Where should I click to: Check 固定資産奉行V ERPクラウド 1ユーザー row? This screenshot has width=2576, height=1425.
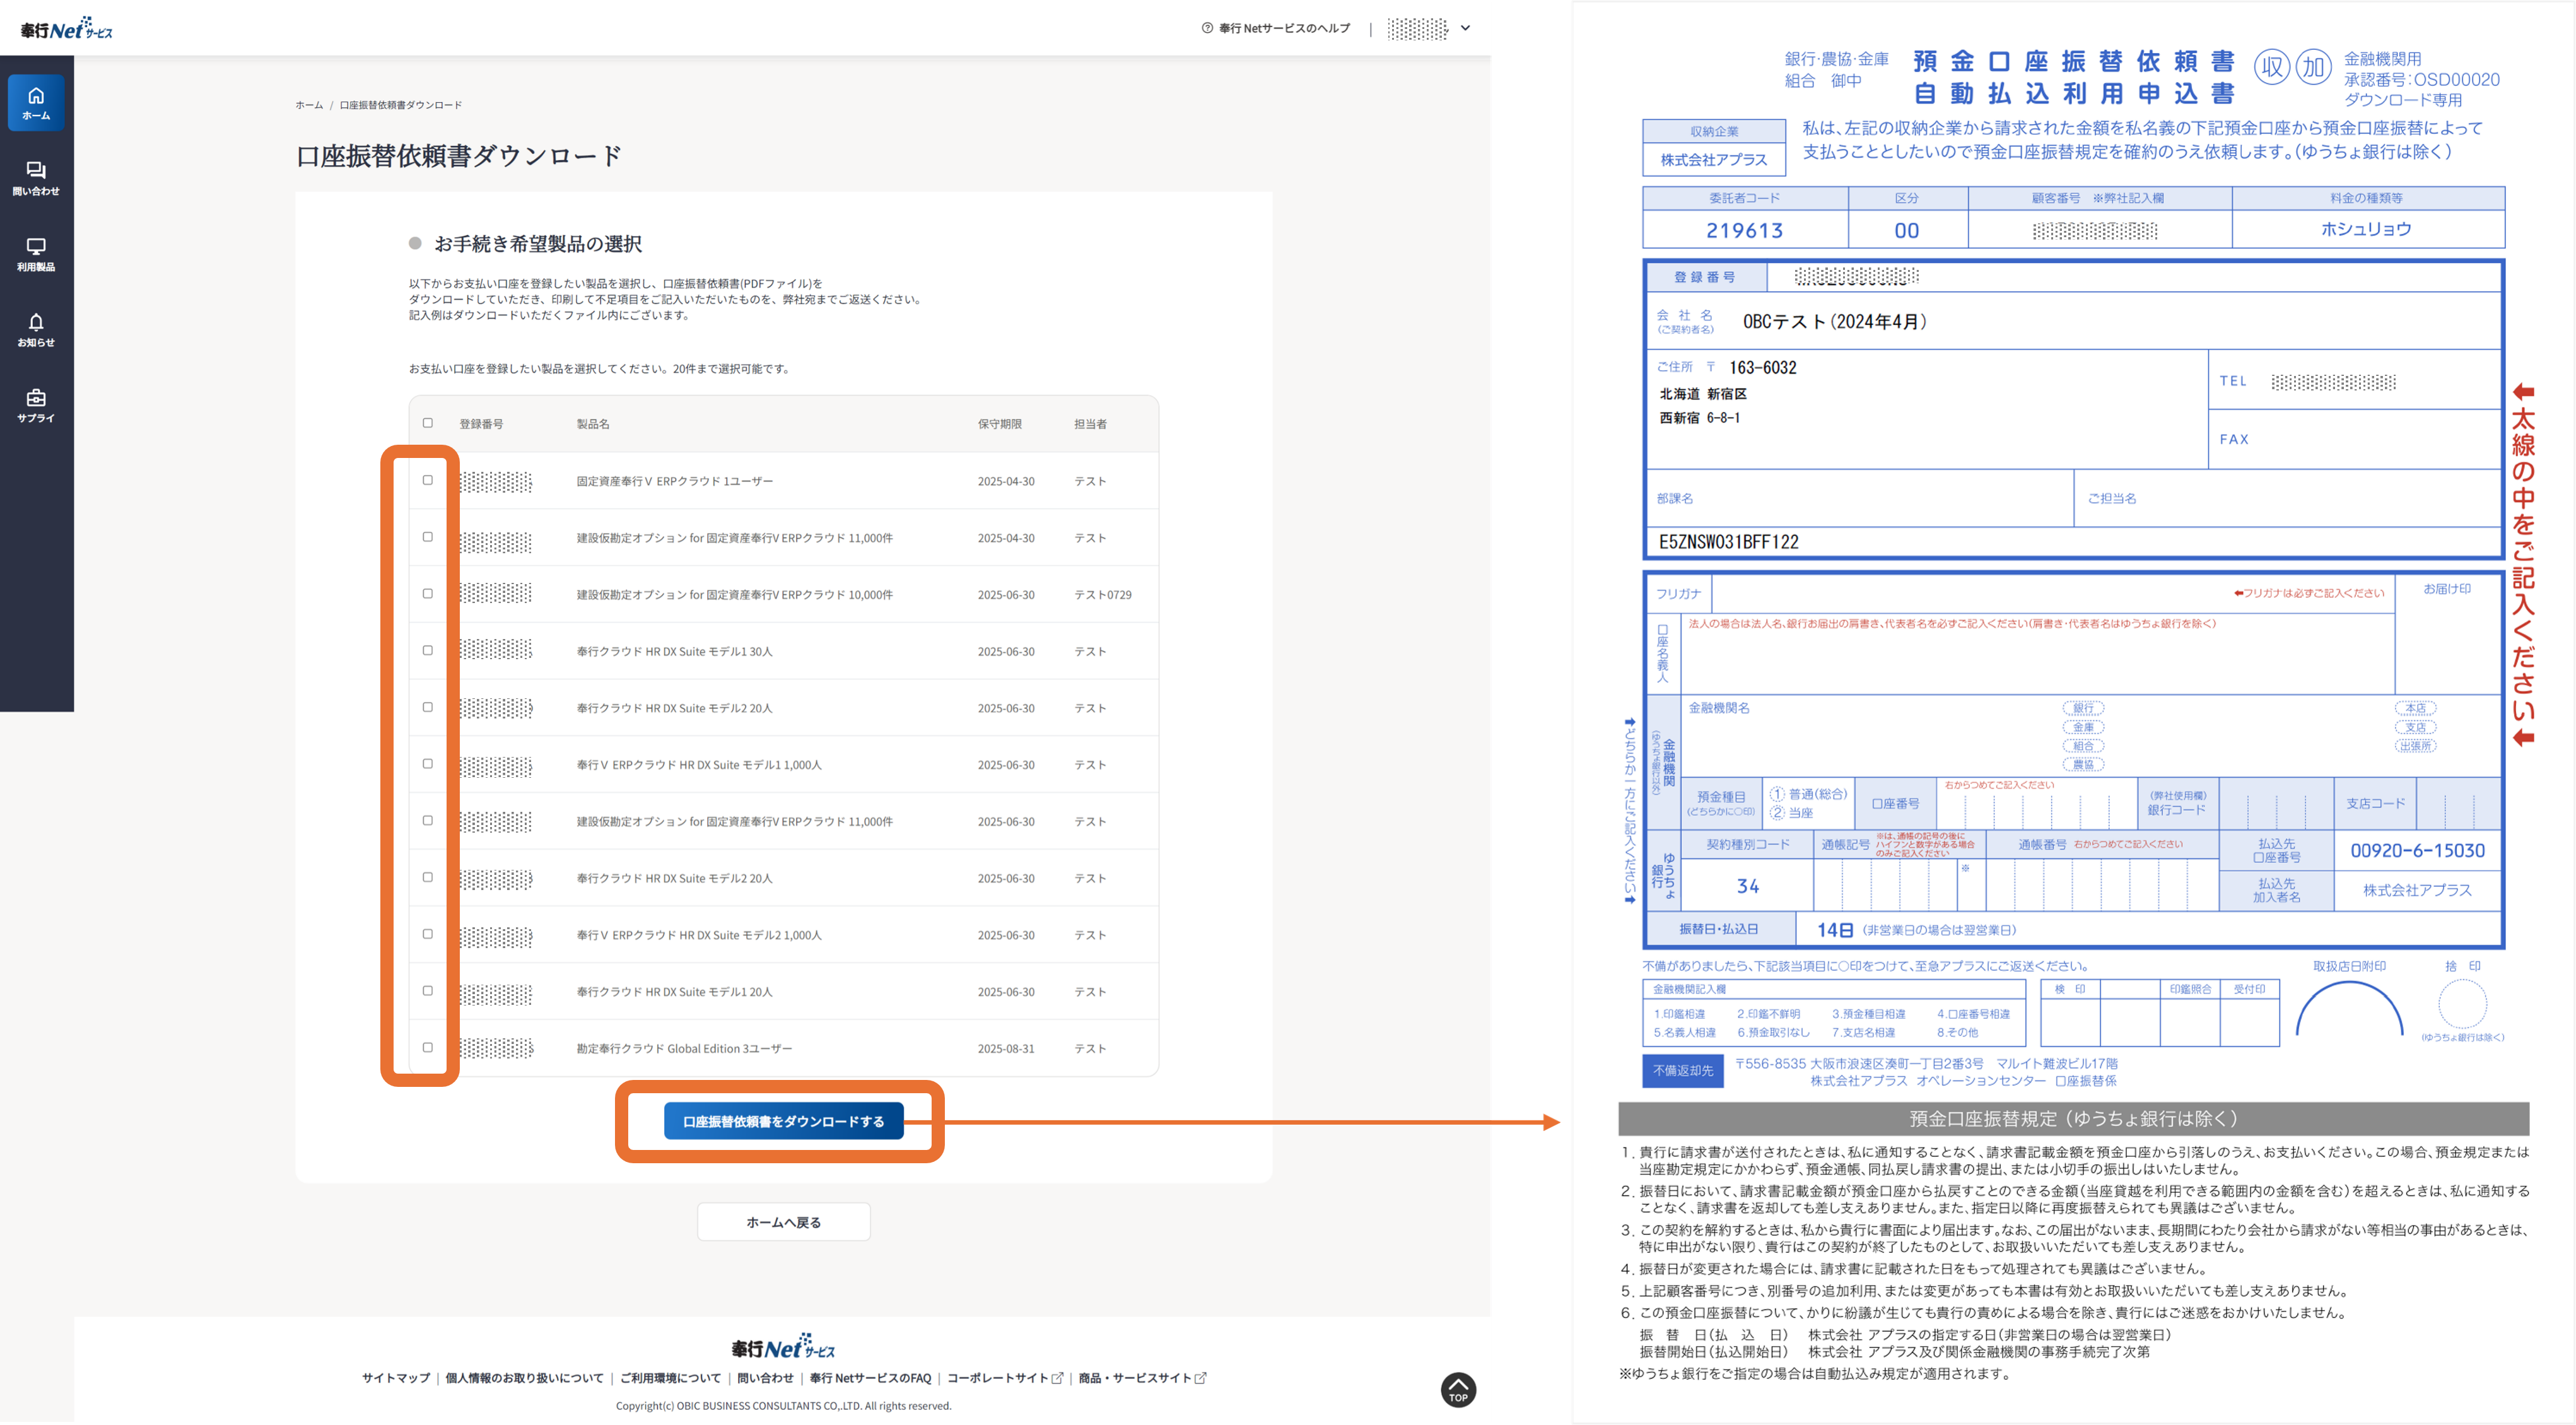[428, 480]
